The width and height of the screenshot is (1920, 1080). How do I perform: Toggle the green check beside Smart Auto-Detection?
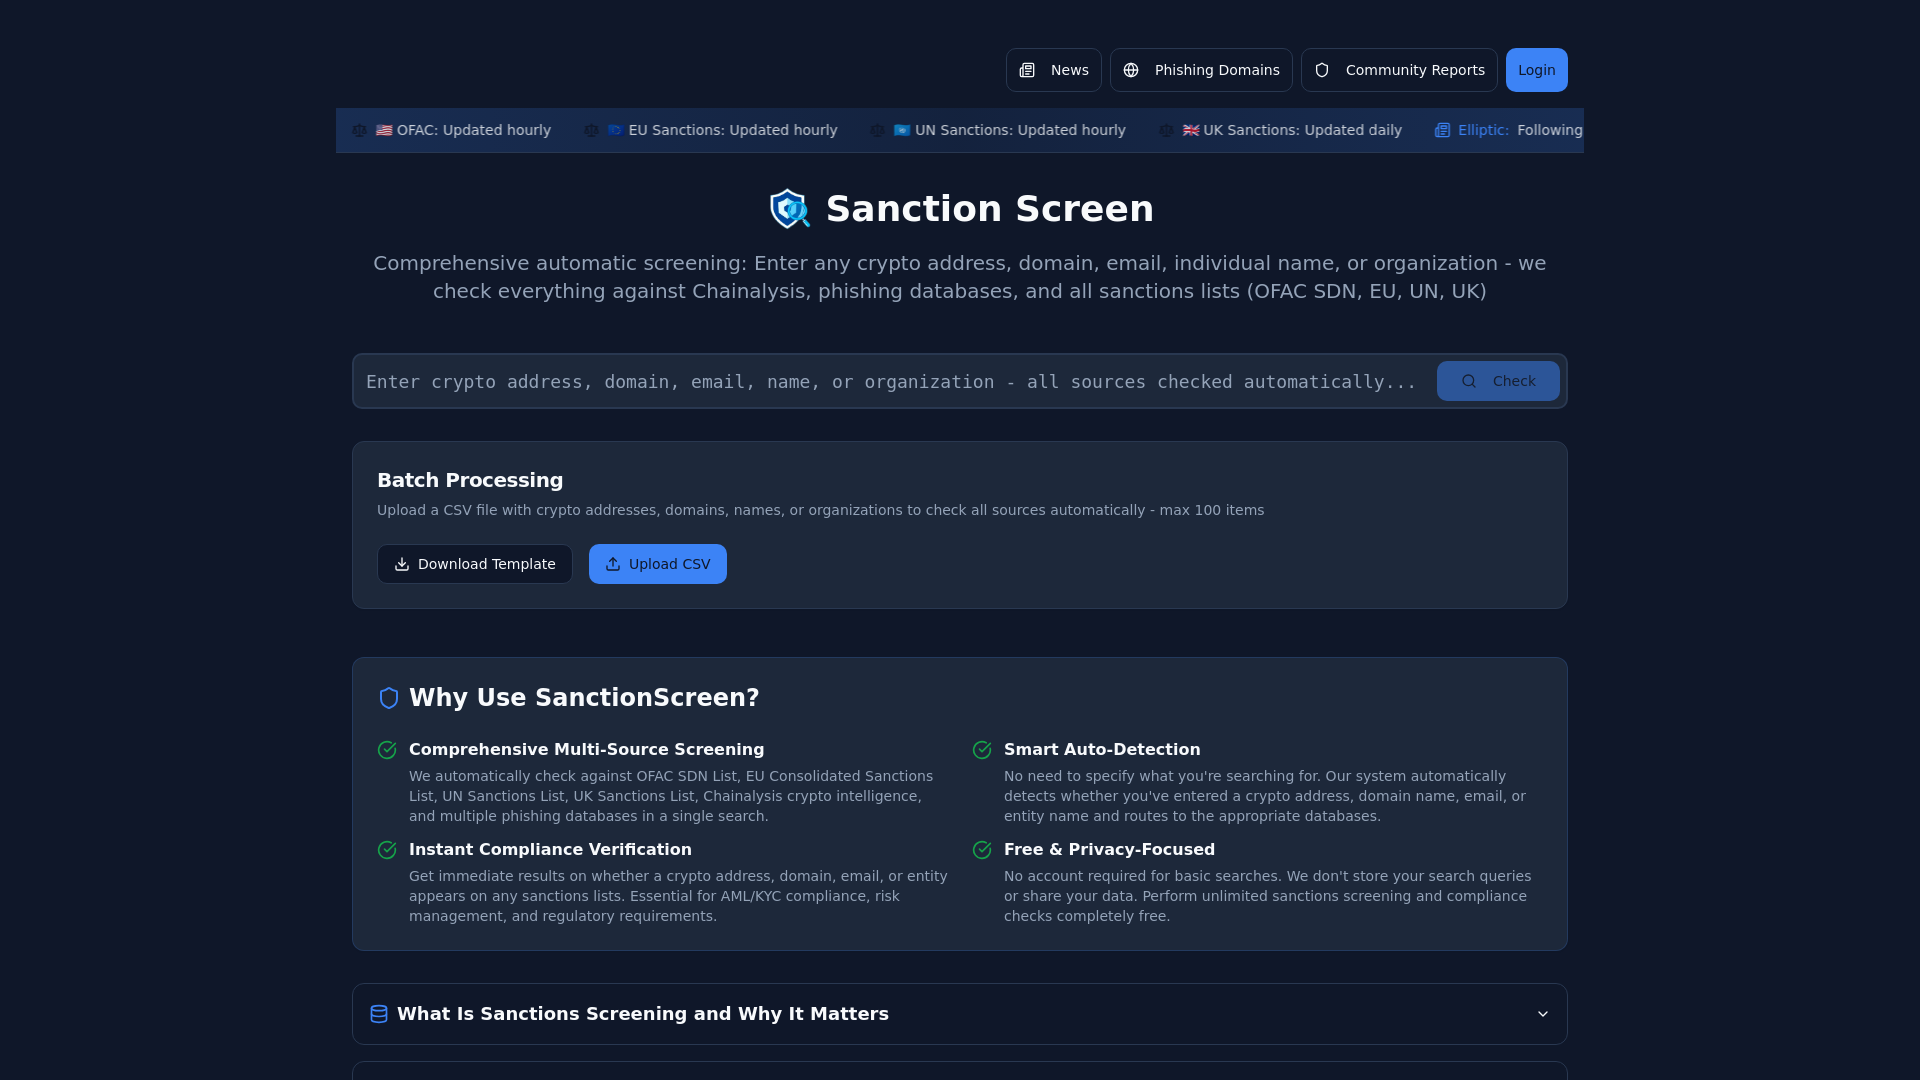pyautogui.click(x=982, y=749)
